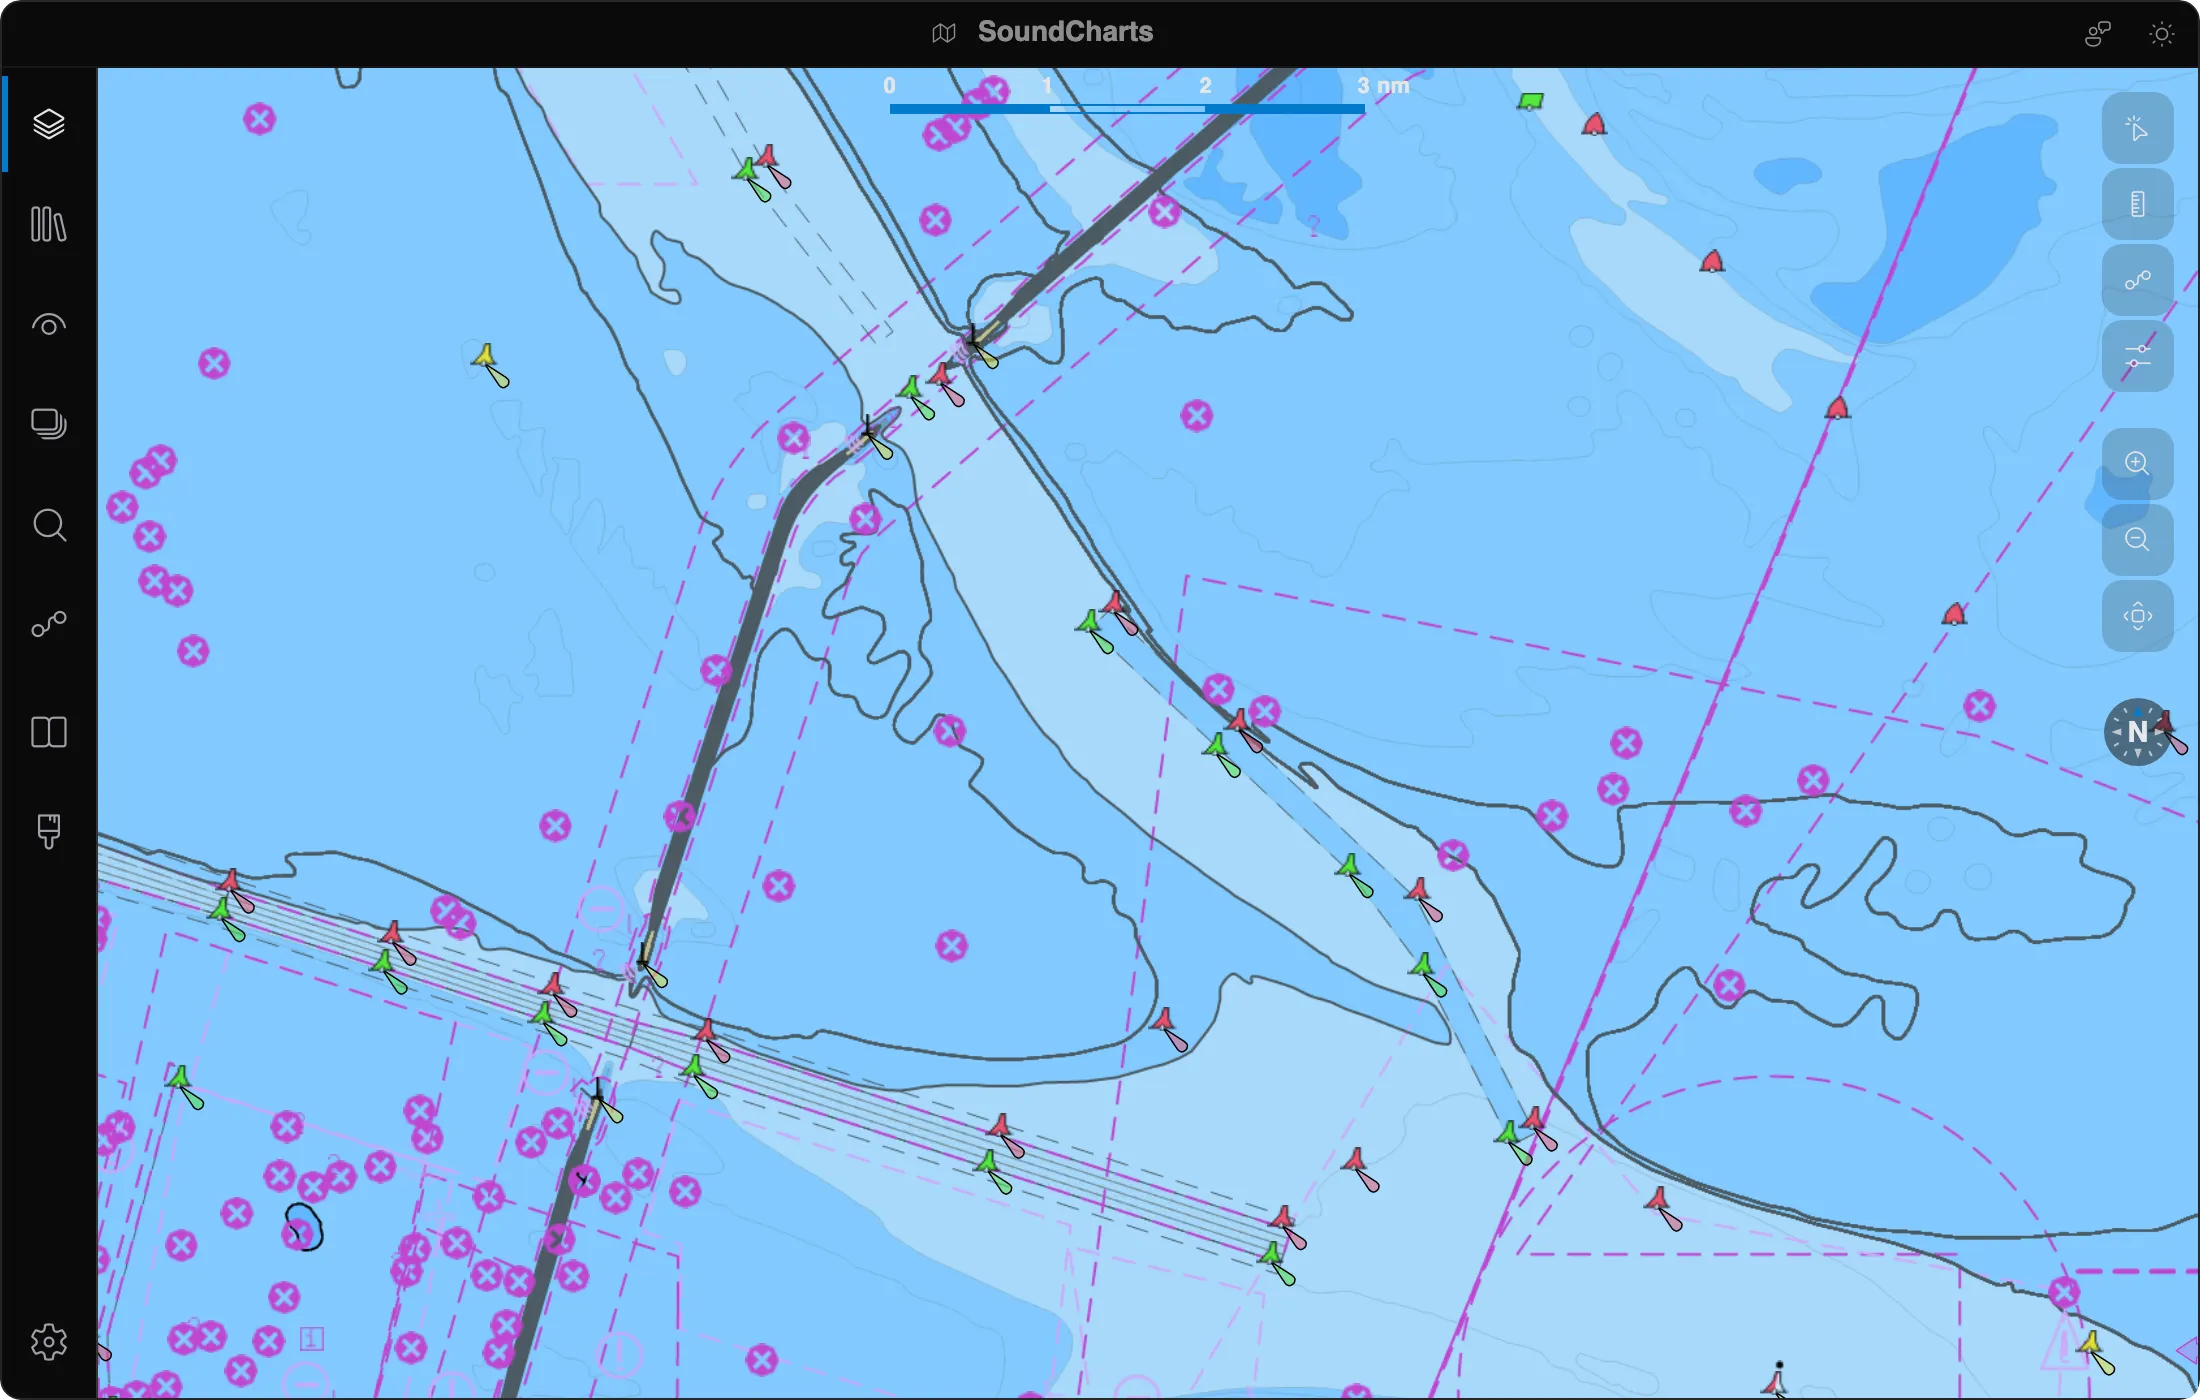Activate the cursor pick tool button

point(2137,128)
